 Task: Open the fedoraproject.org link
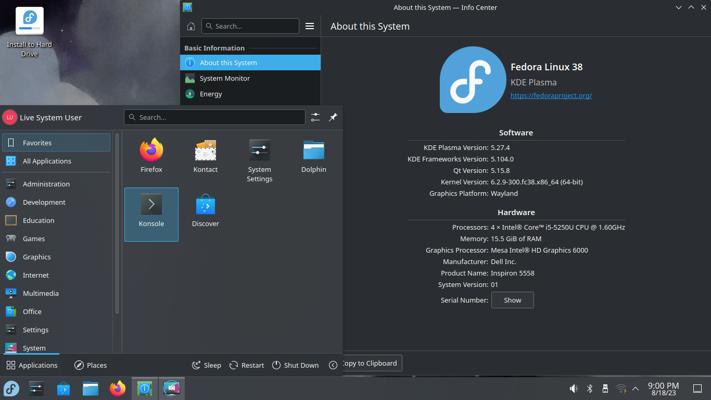pos(550,95)
